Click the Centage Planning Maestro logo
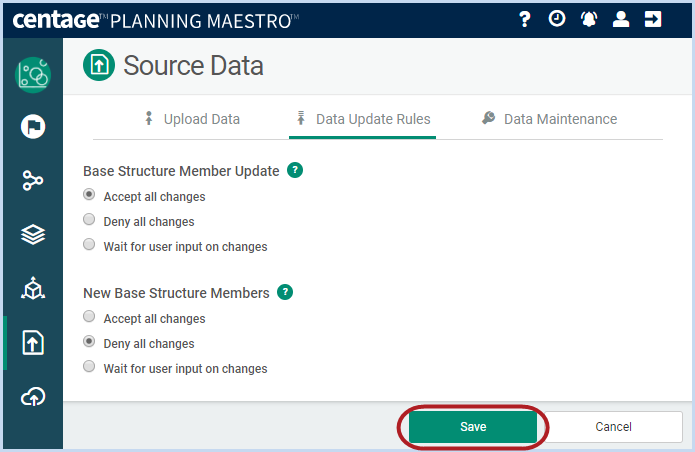The height and width of the screenshot is (452, 695). pos(156,20)
